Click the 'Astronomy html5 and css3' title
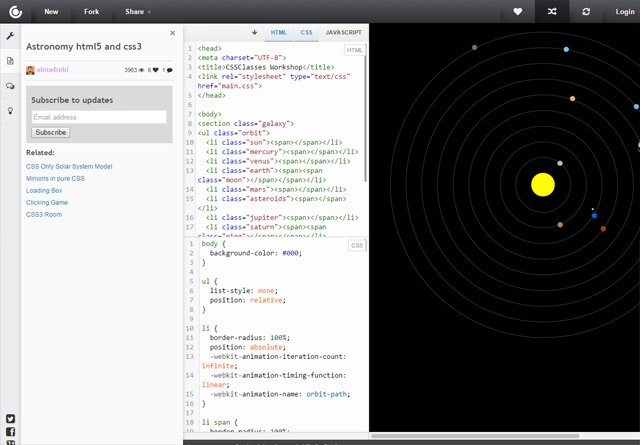 coord(84,47)
